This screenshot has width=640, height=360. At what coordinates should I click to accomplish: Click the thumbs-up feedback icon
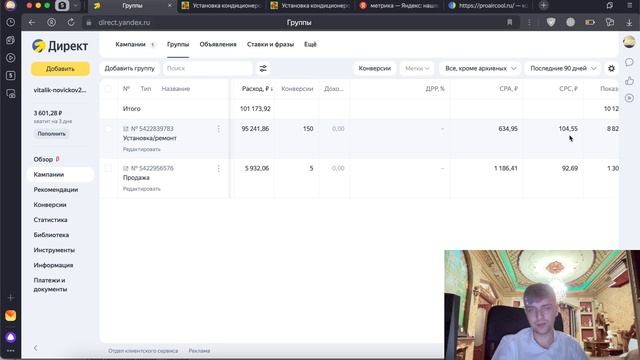(629, 81)
